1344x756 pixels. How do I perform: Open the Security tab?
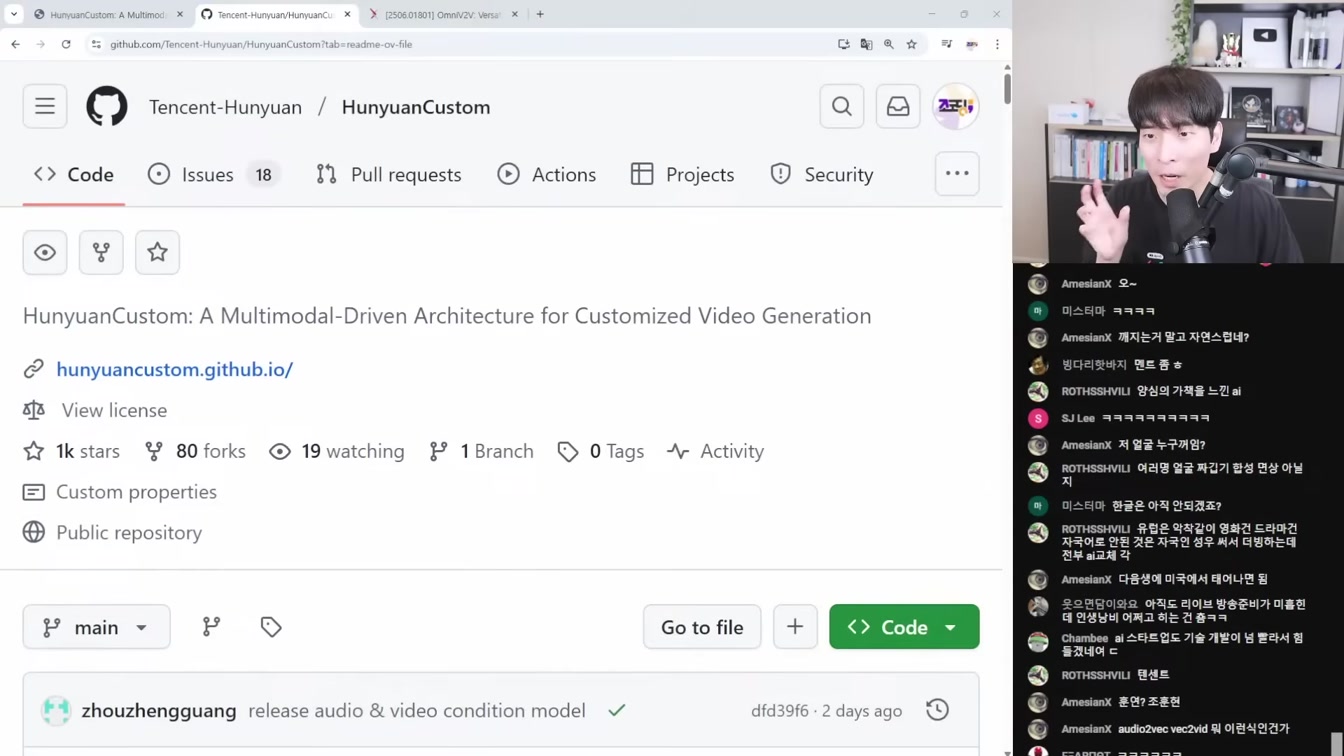tap(822, 174)
